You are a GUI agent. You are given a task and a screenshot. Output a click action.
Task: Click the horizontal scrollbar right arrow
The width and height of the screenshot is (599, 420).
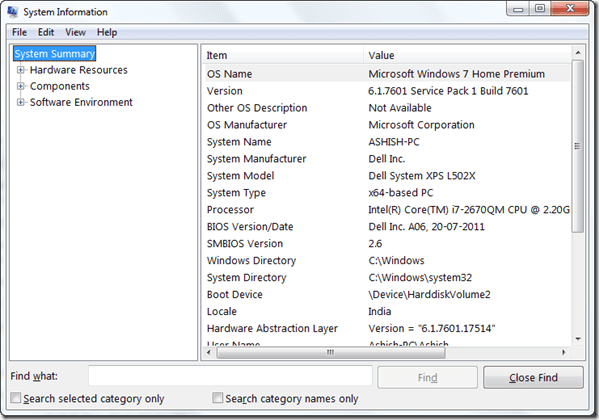coord(564,352)
